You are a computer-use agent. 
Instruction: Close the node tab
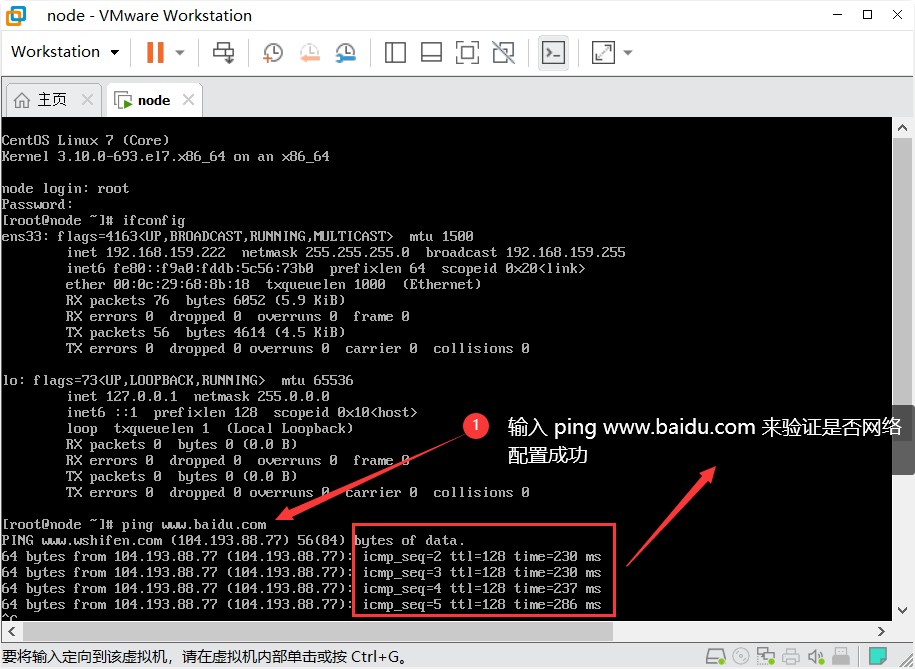point(188,100)
